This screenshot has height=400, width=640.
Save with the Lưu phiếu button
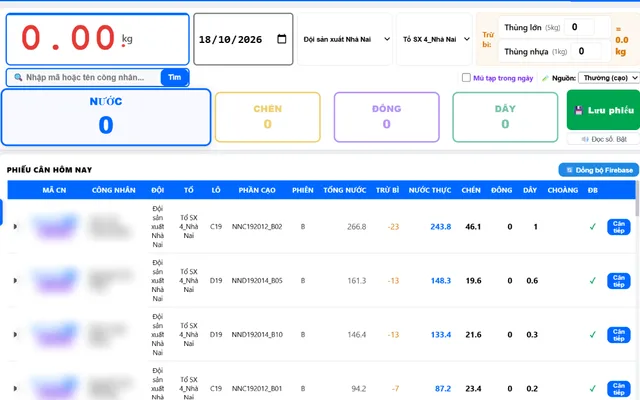click(x=604, y=110)
